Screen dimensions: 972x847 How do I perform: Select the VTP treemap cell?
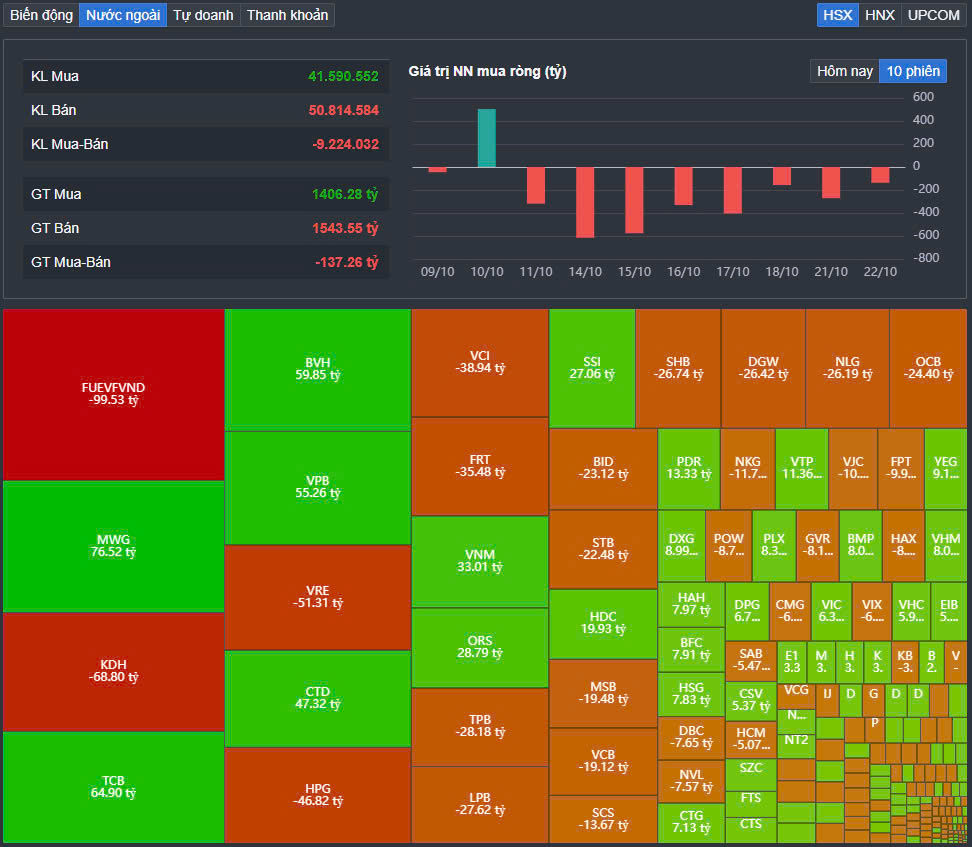tap(802, 469)
